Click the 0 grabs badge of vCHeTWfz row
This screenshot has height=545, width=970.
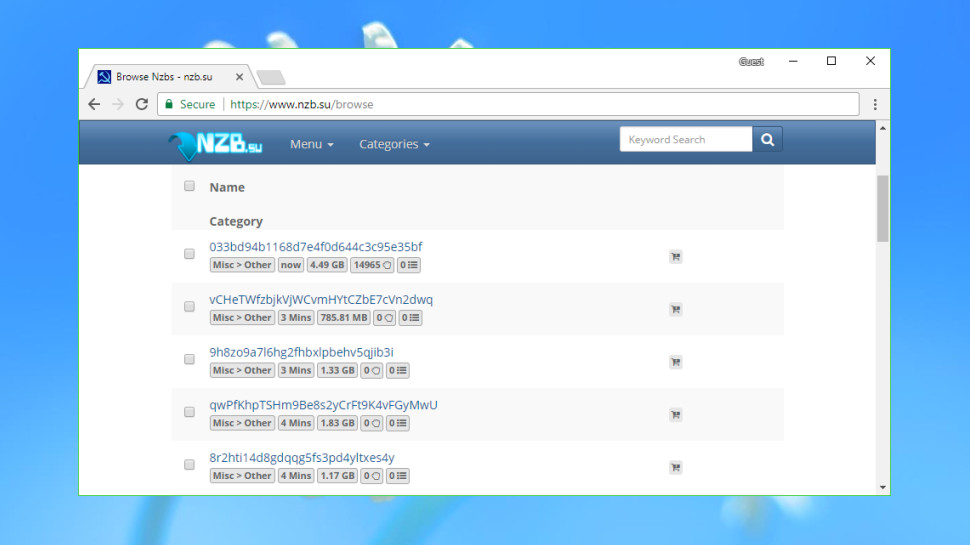(384, 317)
